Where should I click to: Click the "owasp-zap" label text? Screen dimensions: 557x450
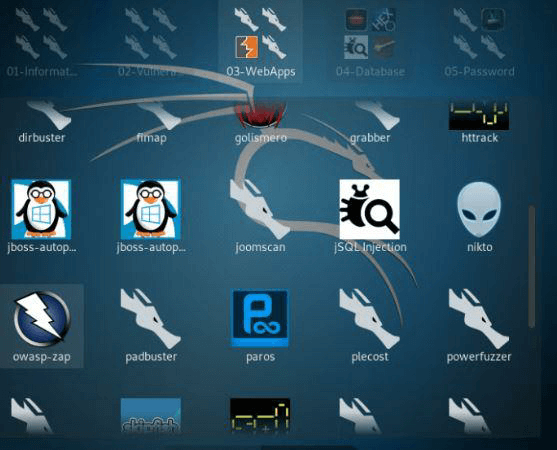pos(42,357)
